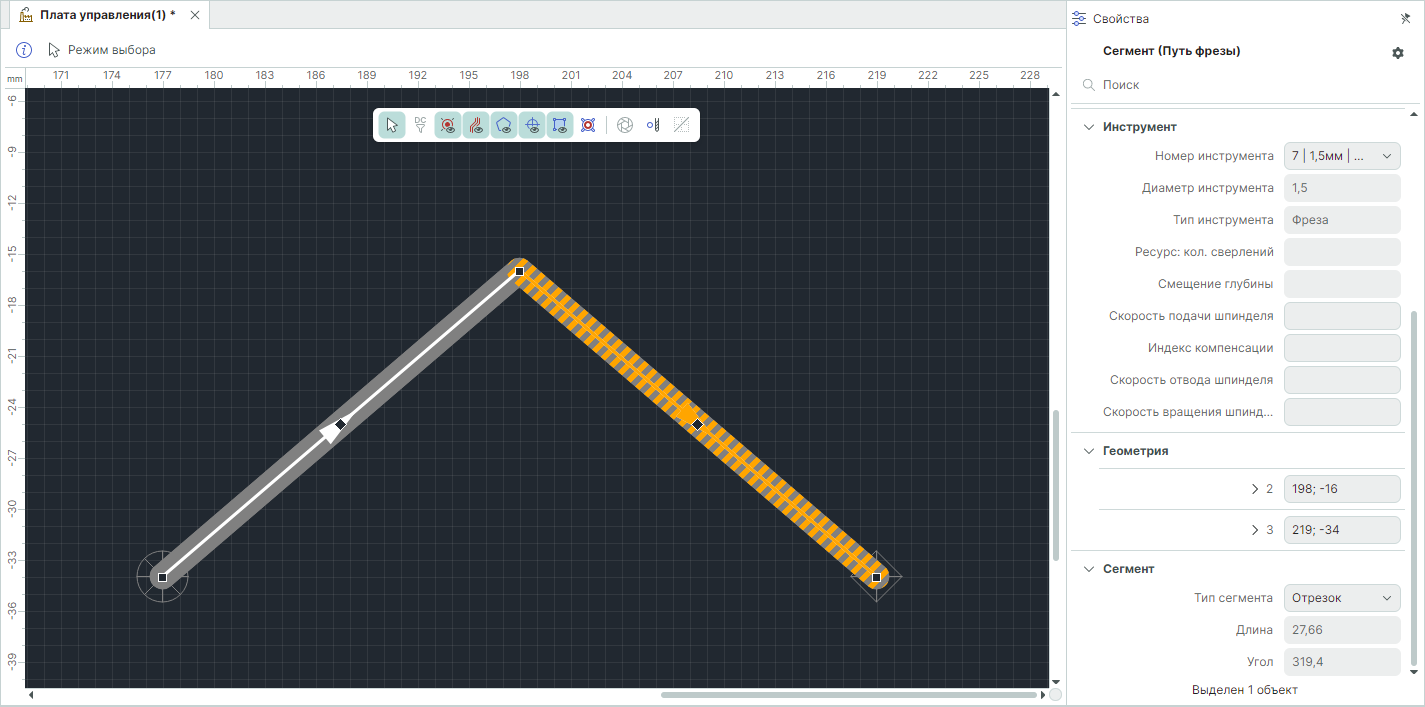Viewport: 1425px width, 707px height.
Task: Toggle blue pentagon outline visibility button
Action: (x=504, y=125)
